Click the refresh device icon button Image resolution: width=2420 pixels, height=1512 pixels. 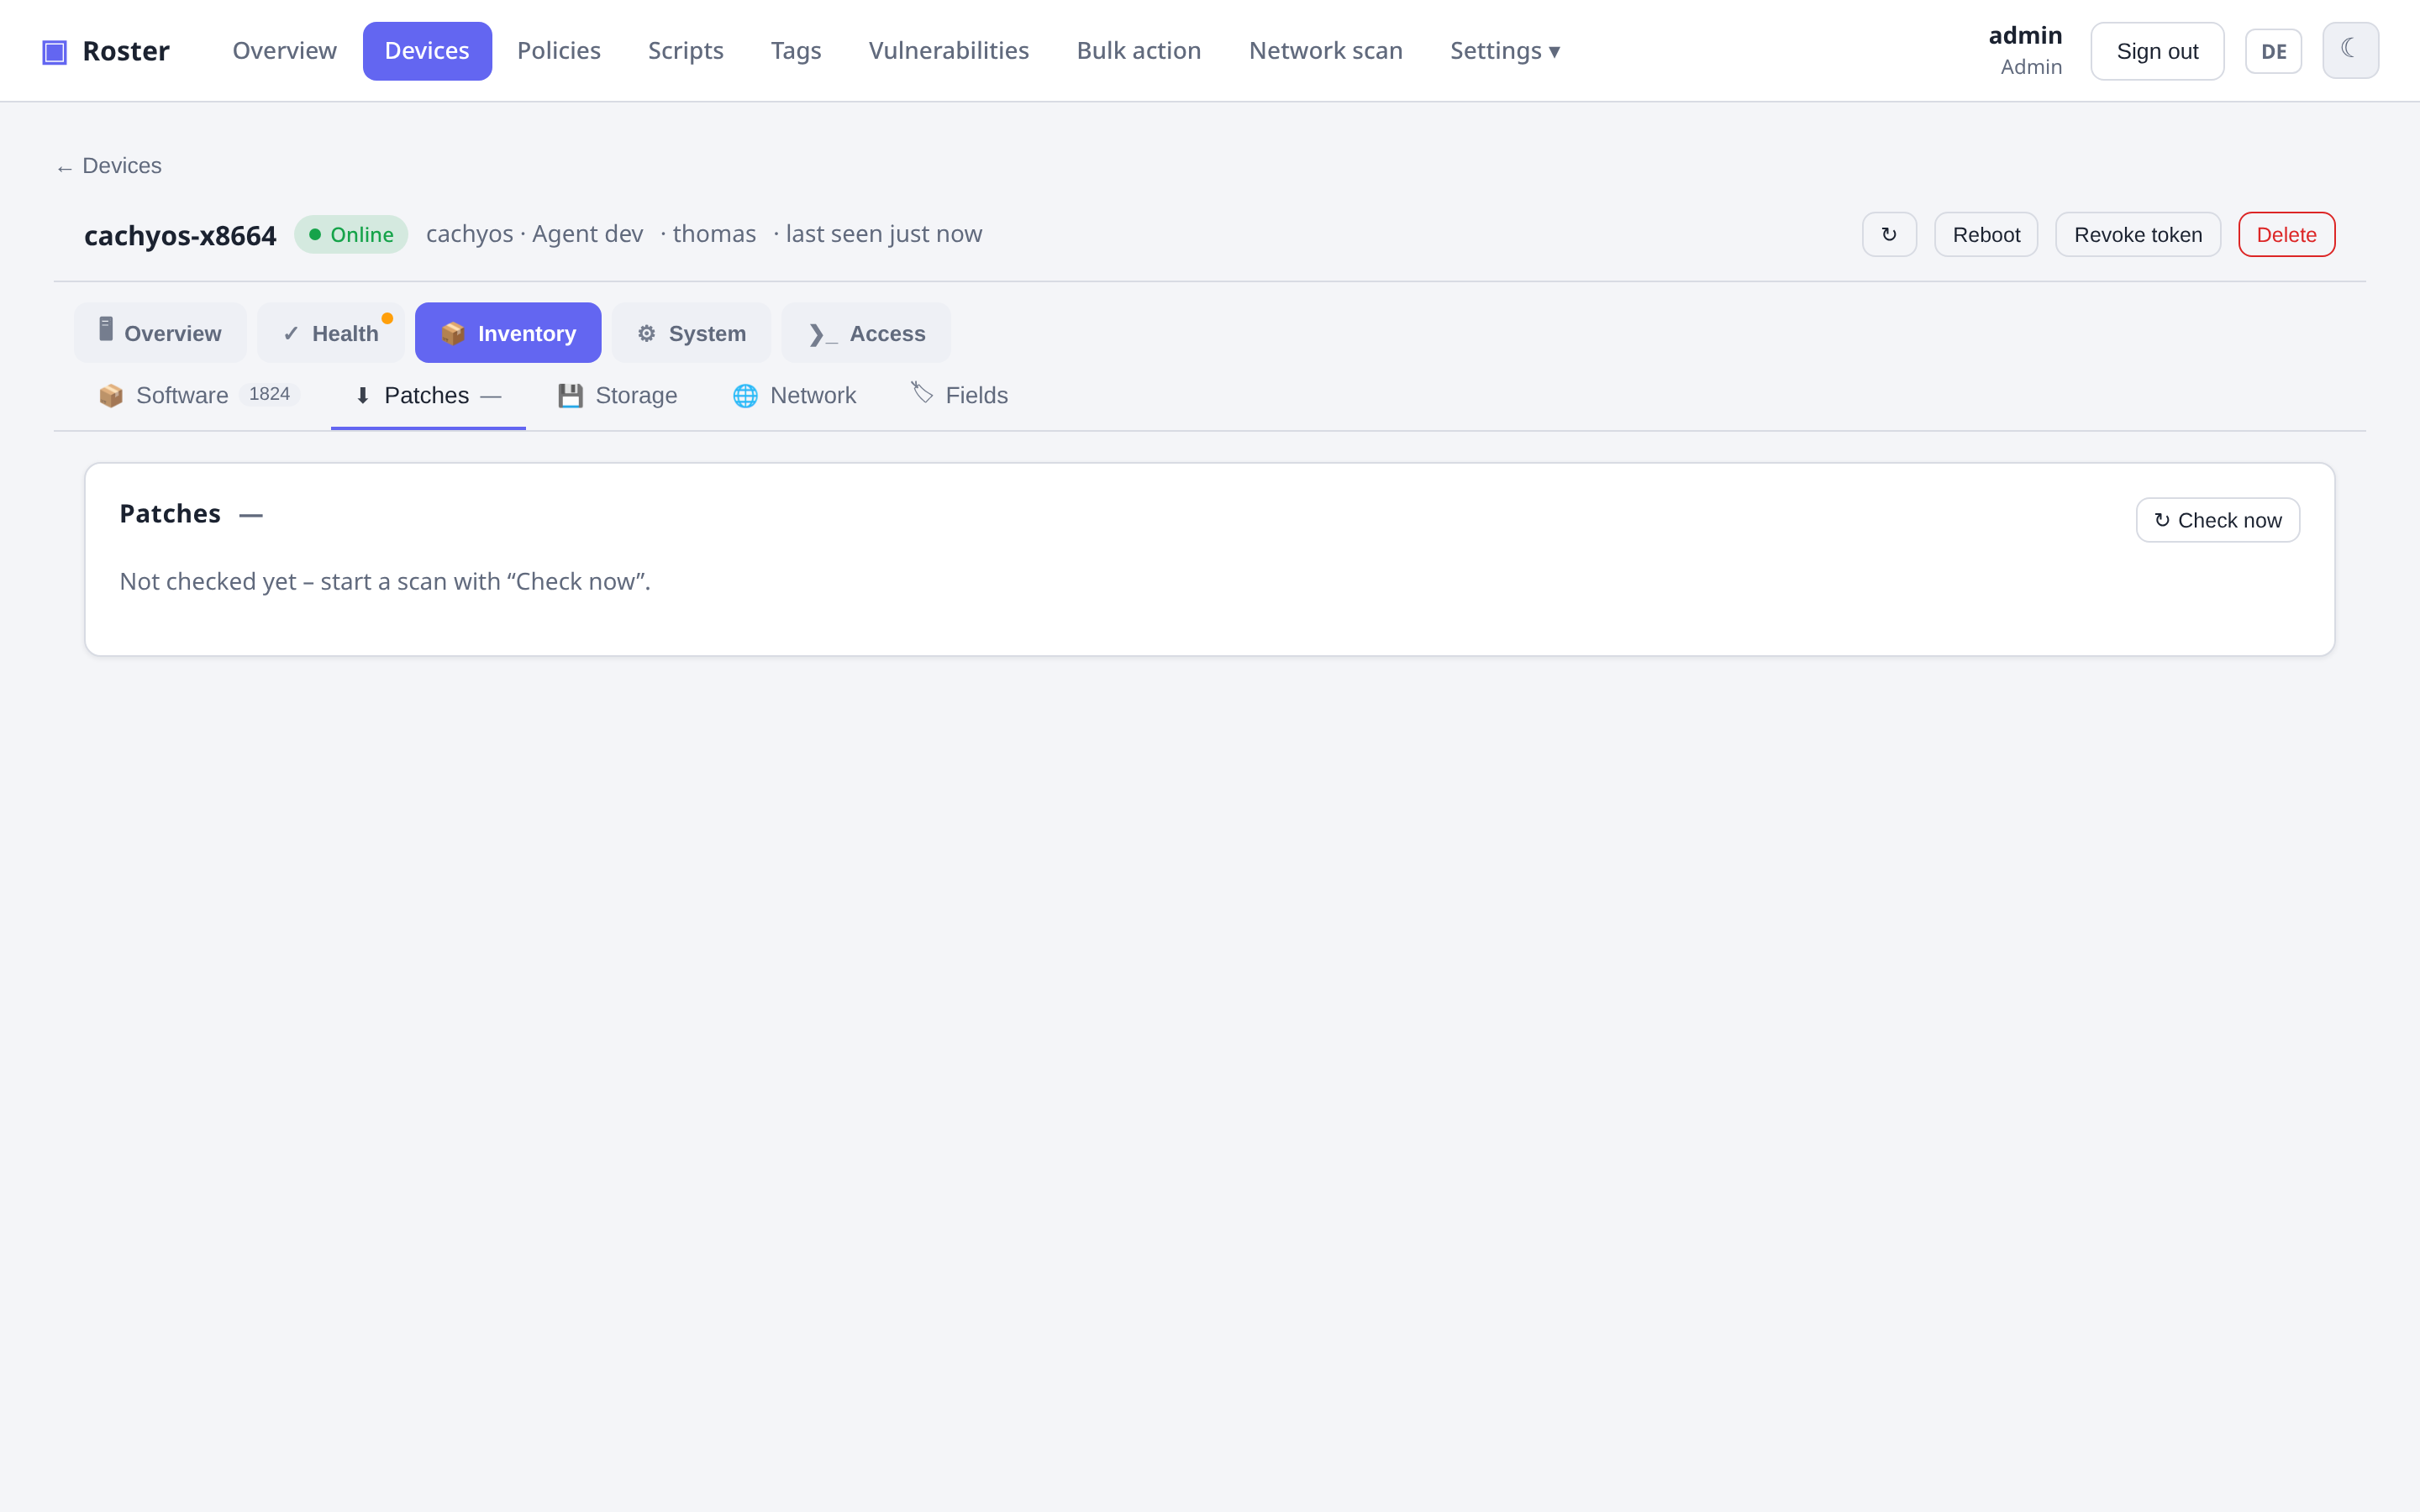[1889, 234]
